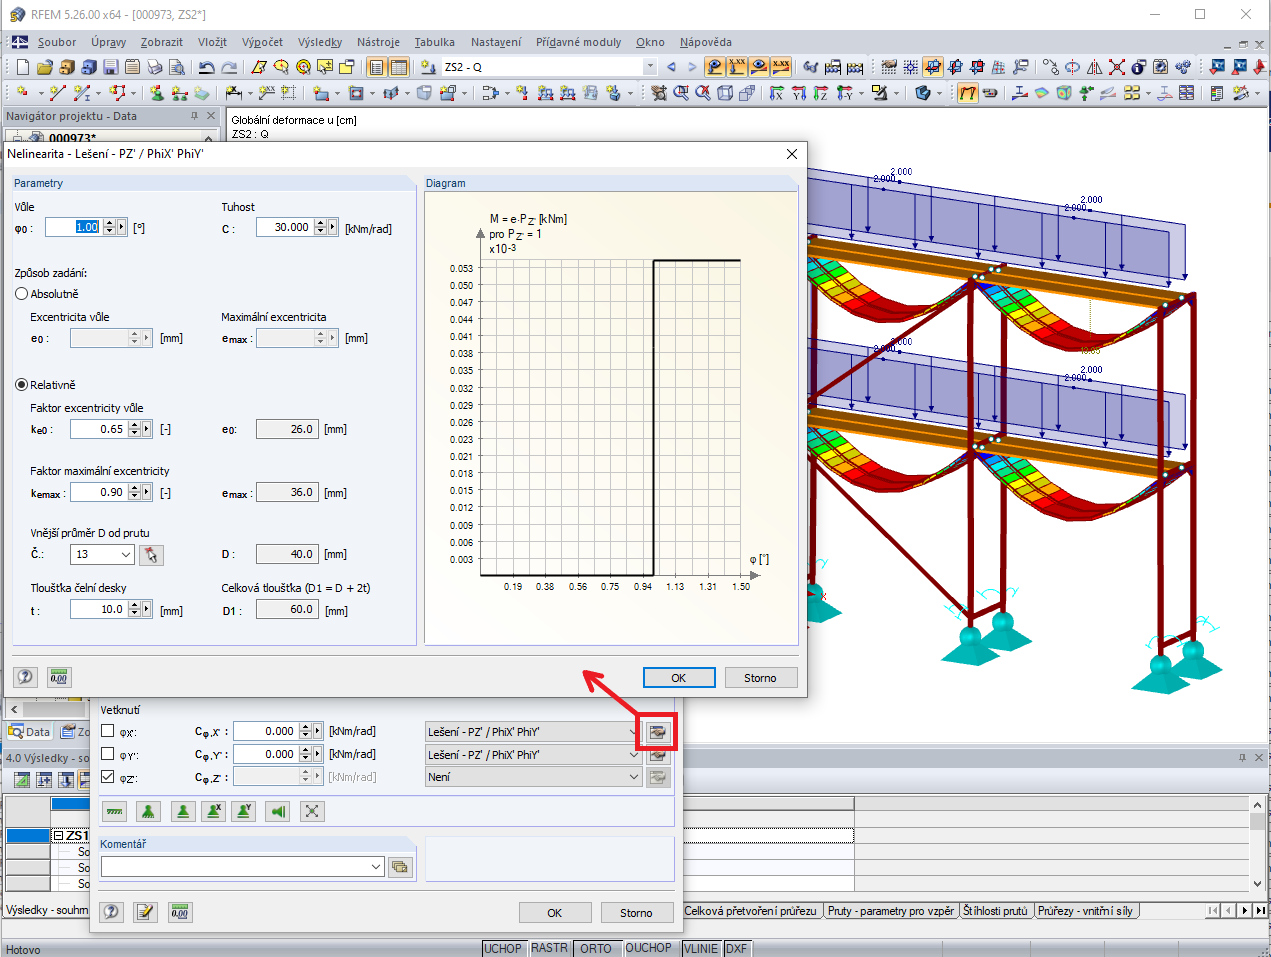Viewport: 1271px width, 957px height.
Task: Edit the φY' nonlinearity using its edit icon
Action: coord(658,755)
